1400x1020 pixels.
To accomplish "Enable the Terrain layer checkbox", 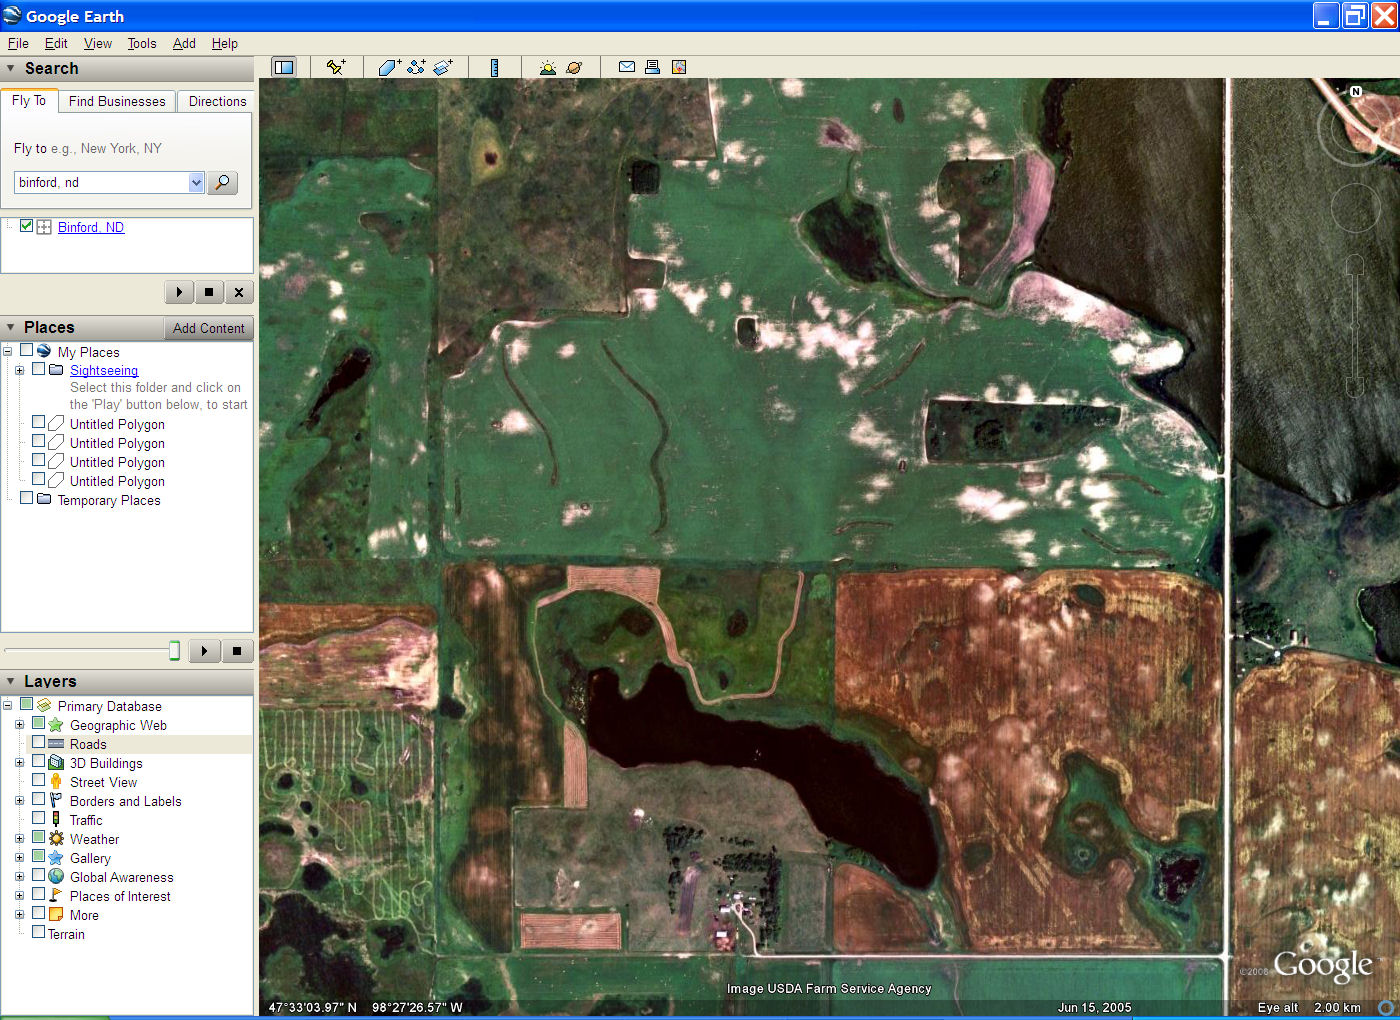I will pos(38,932).
